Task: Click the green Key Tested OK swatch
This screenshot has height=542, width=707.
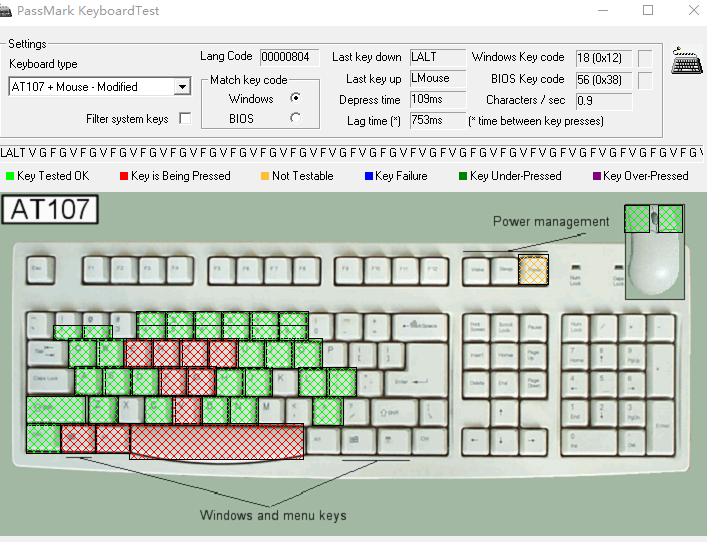Action: (x=10, y=176)
